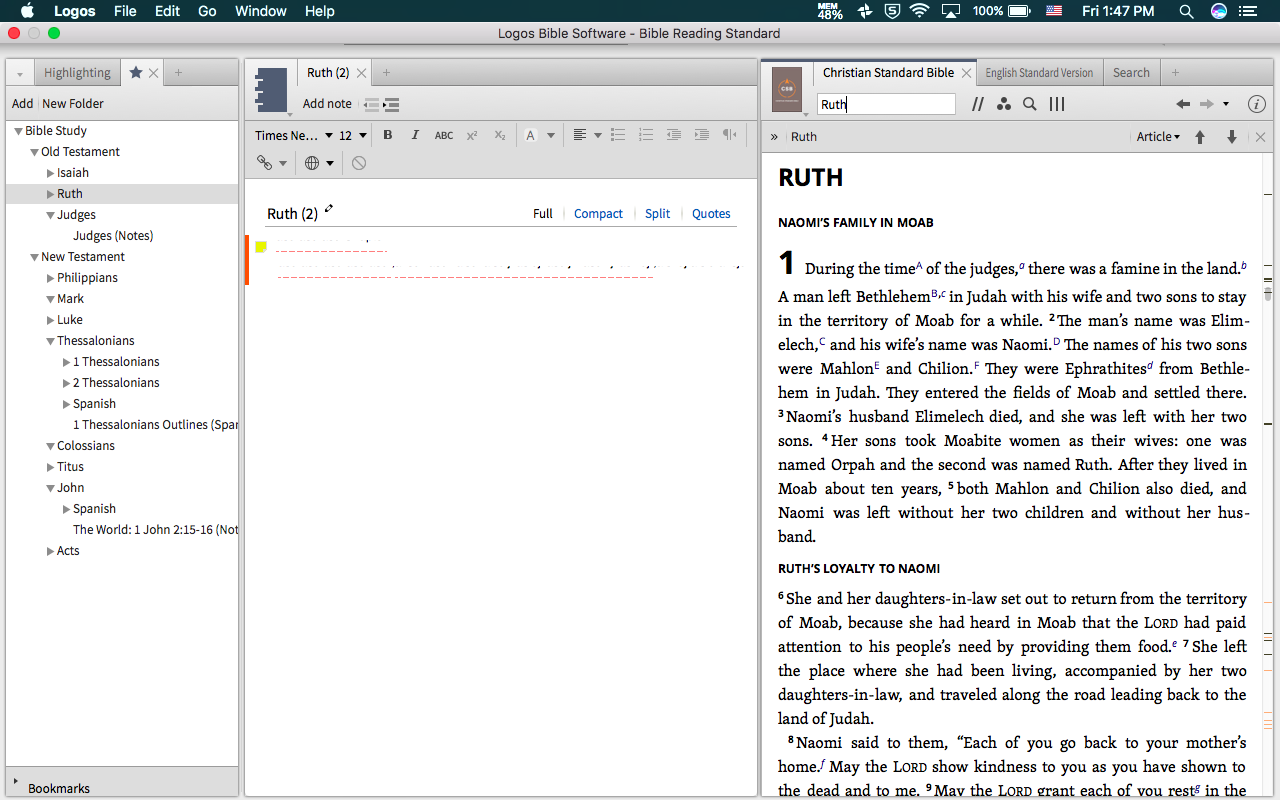Select the star Favorites tab

pos(136,73)
